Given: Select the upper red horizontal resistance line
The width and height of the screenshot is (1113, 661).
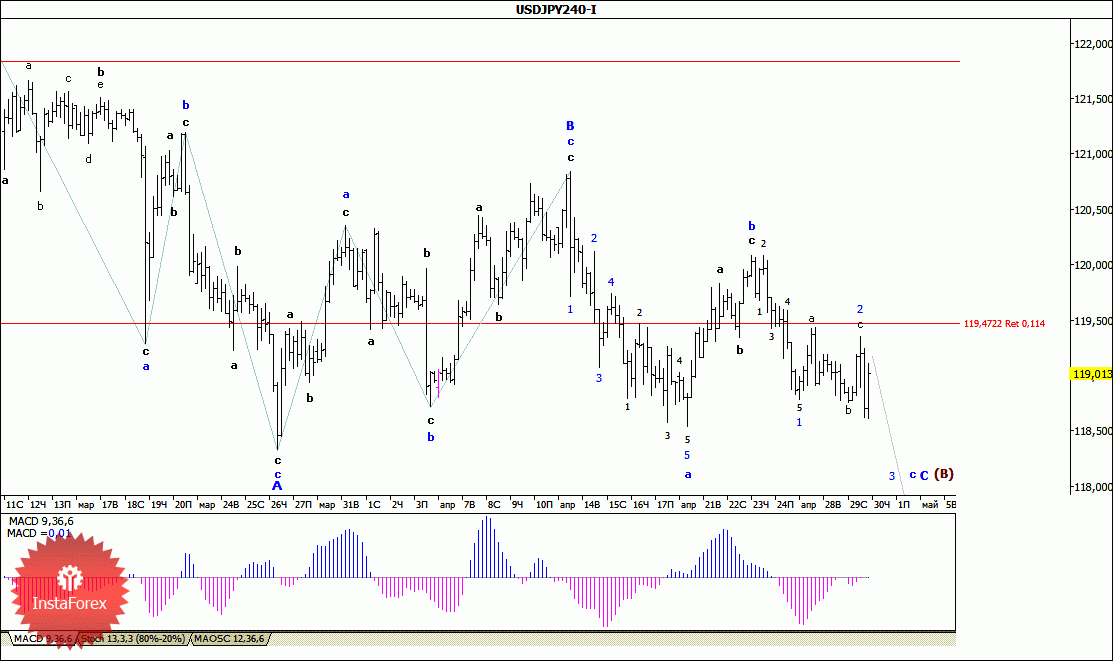Looking at the screenshot, I should pos(480,62).
